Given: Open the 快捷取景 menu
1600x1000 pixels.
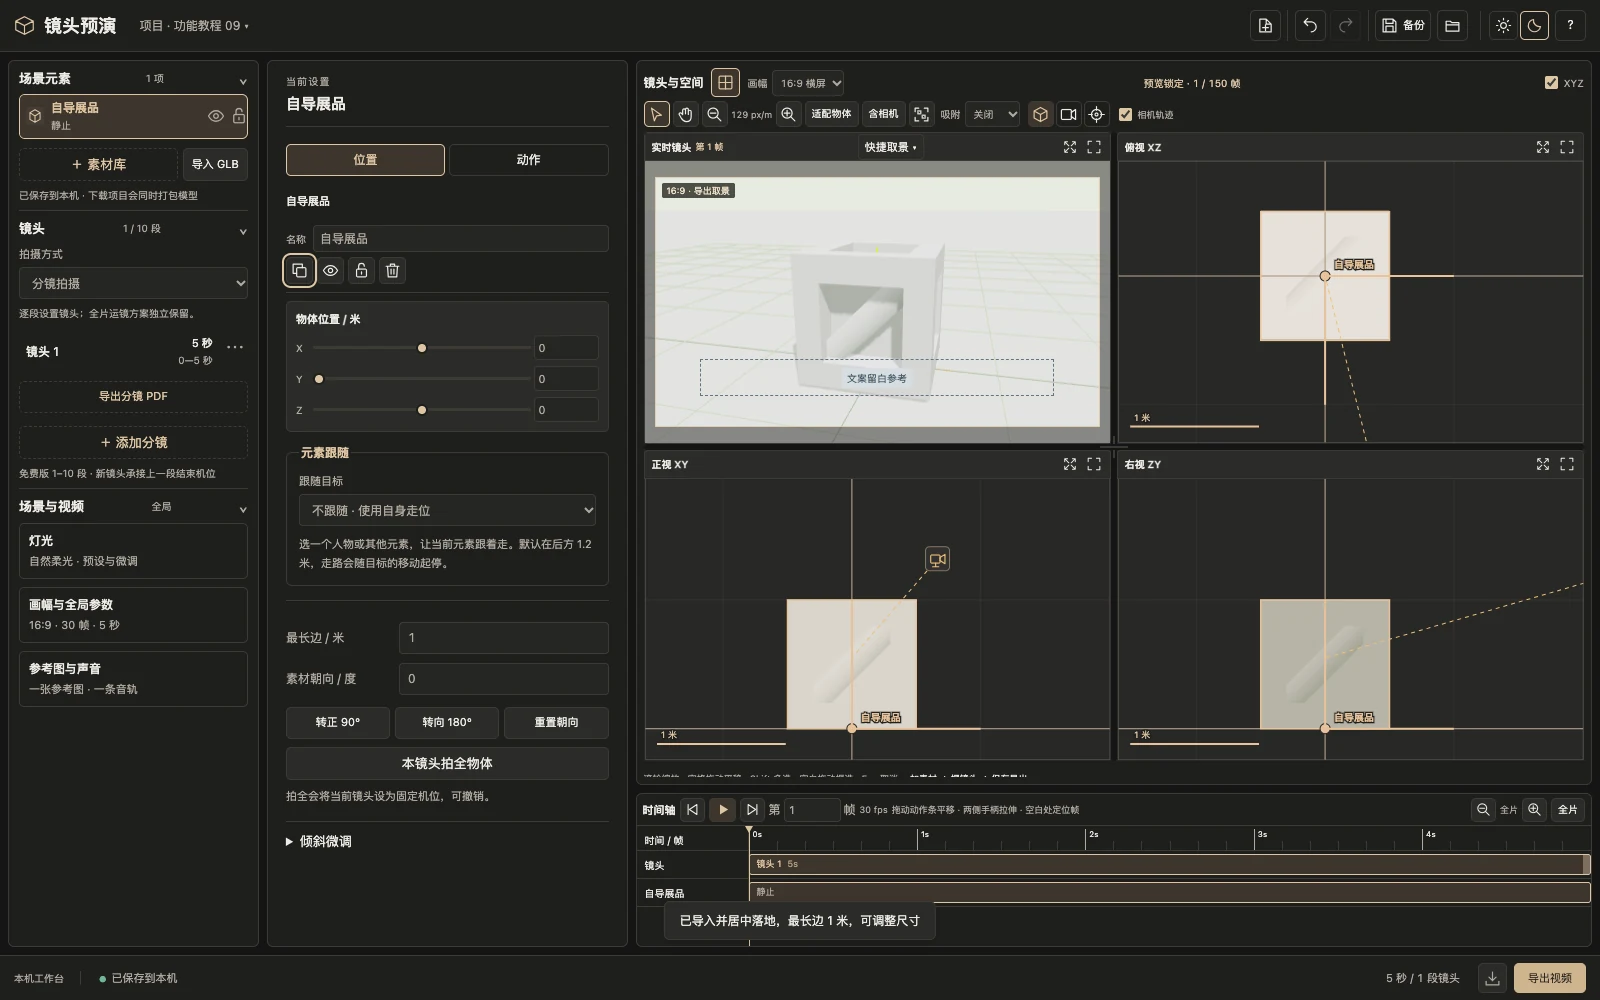Looking at the screenshot, I should (890, 147).
